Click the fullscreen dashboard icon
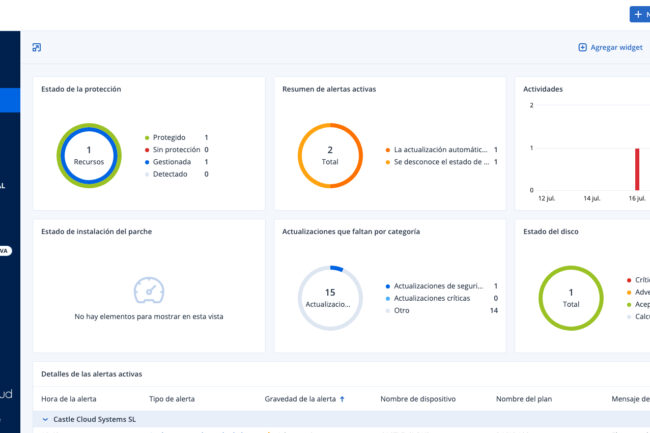Screen dimensions: 650x433 coord(37,48)
